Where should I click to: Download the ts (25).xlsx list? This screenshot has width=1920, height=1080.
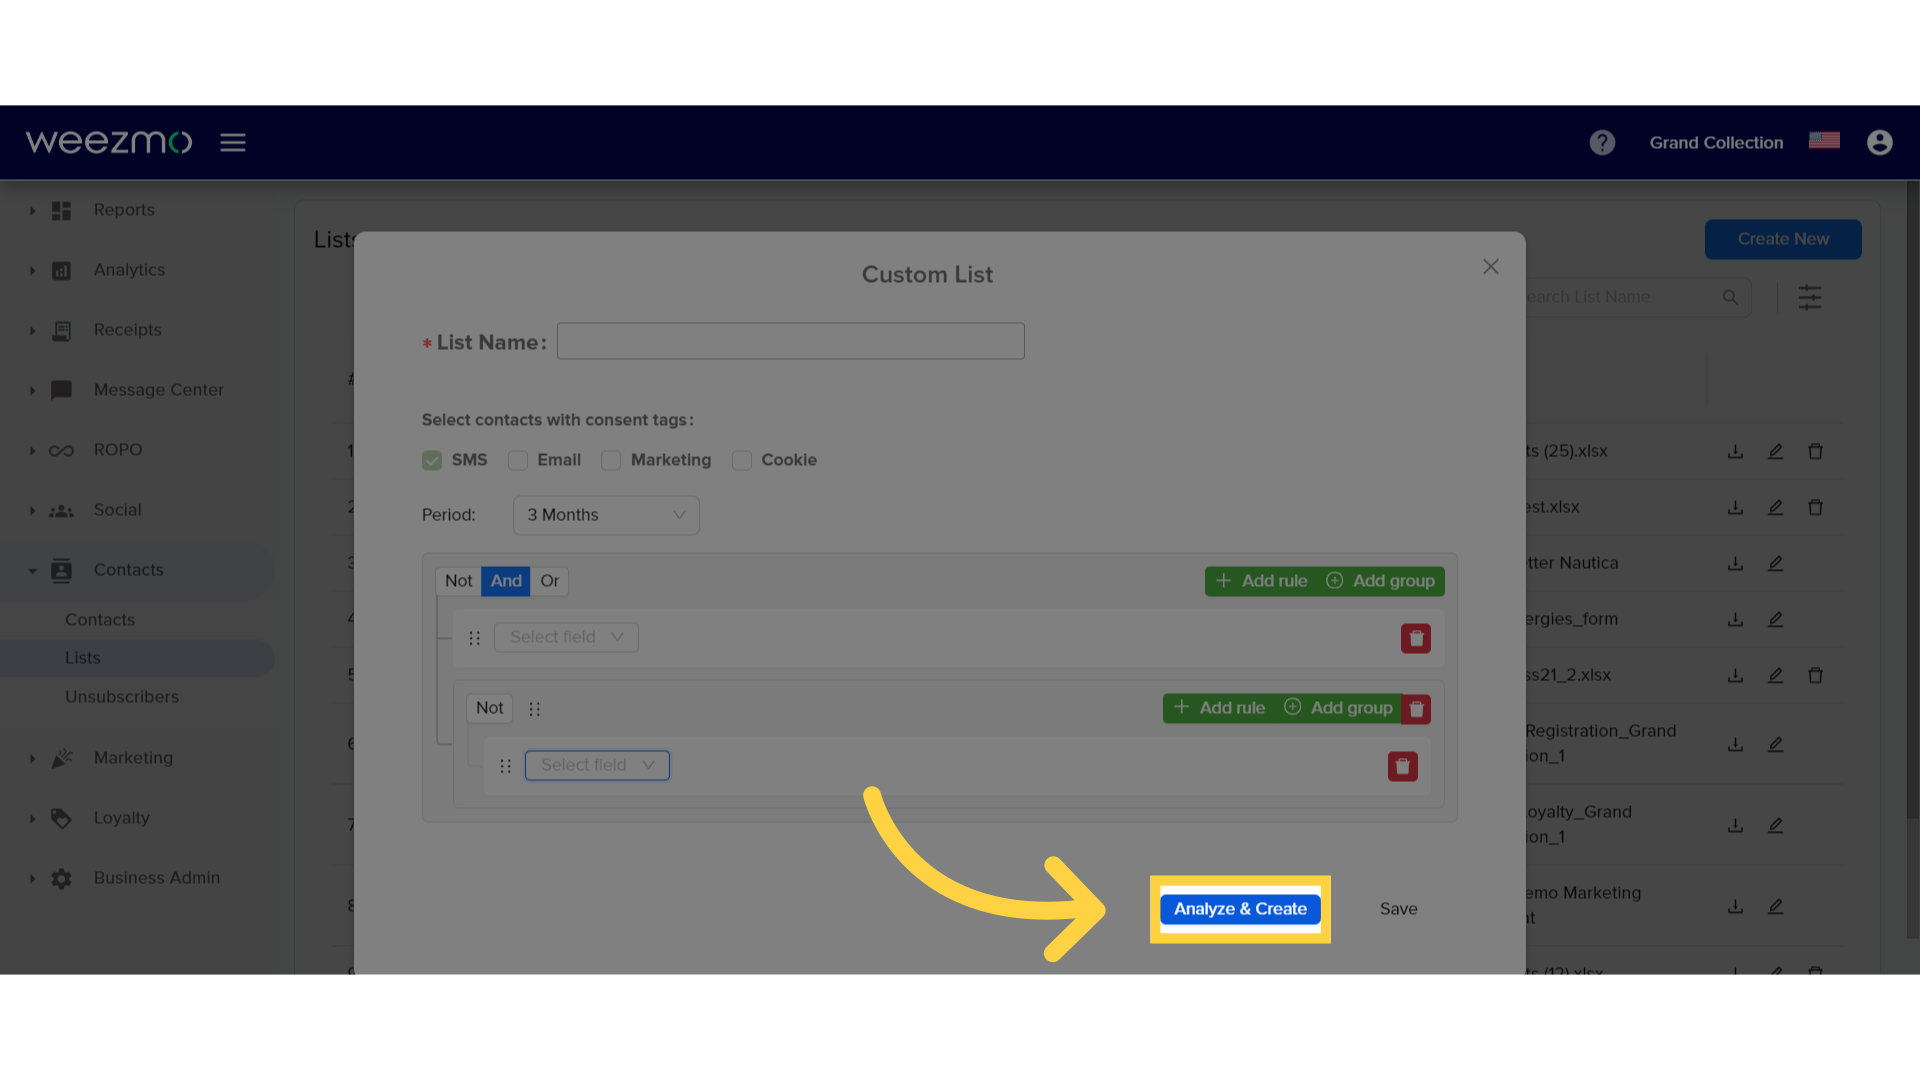point(1736,451)
